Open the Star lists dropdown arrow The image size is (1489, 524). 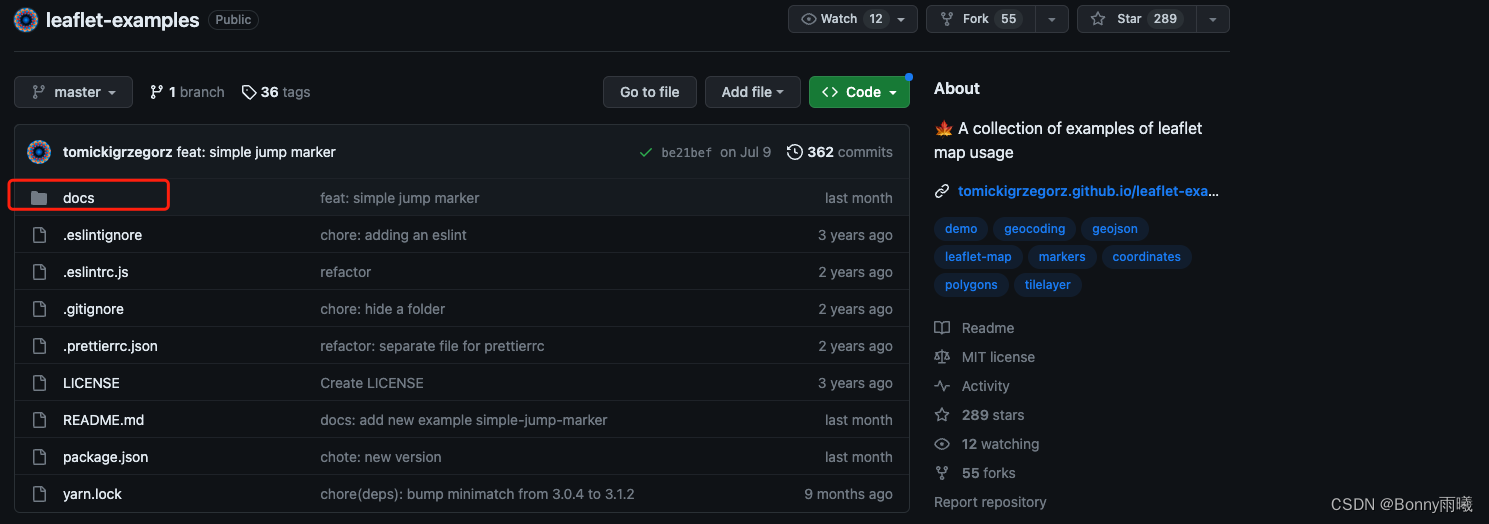click(x=1213, y=19)
